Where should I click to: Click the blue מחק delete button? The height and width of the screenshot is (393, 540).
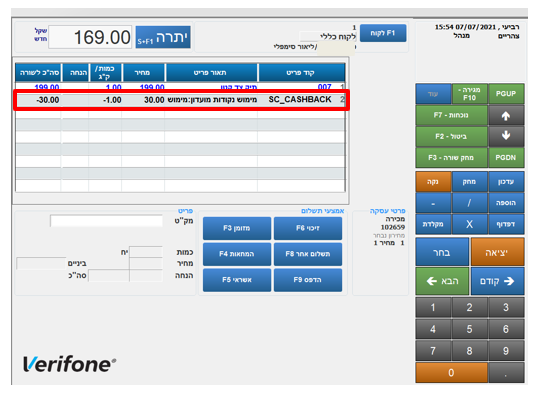pyautogui.click(x=469, y=182)
